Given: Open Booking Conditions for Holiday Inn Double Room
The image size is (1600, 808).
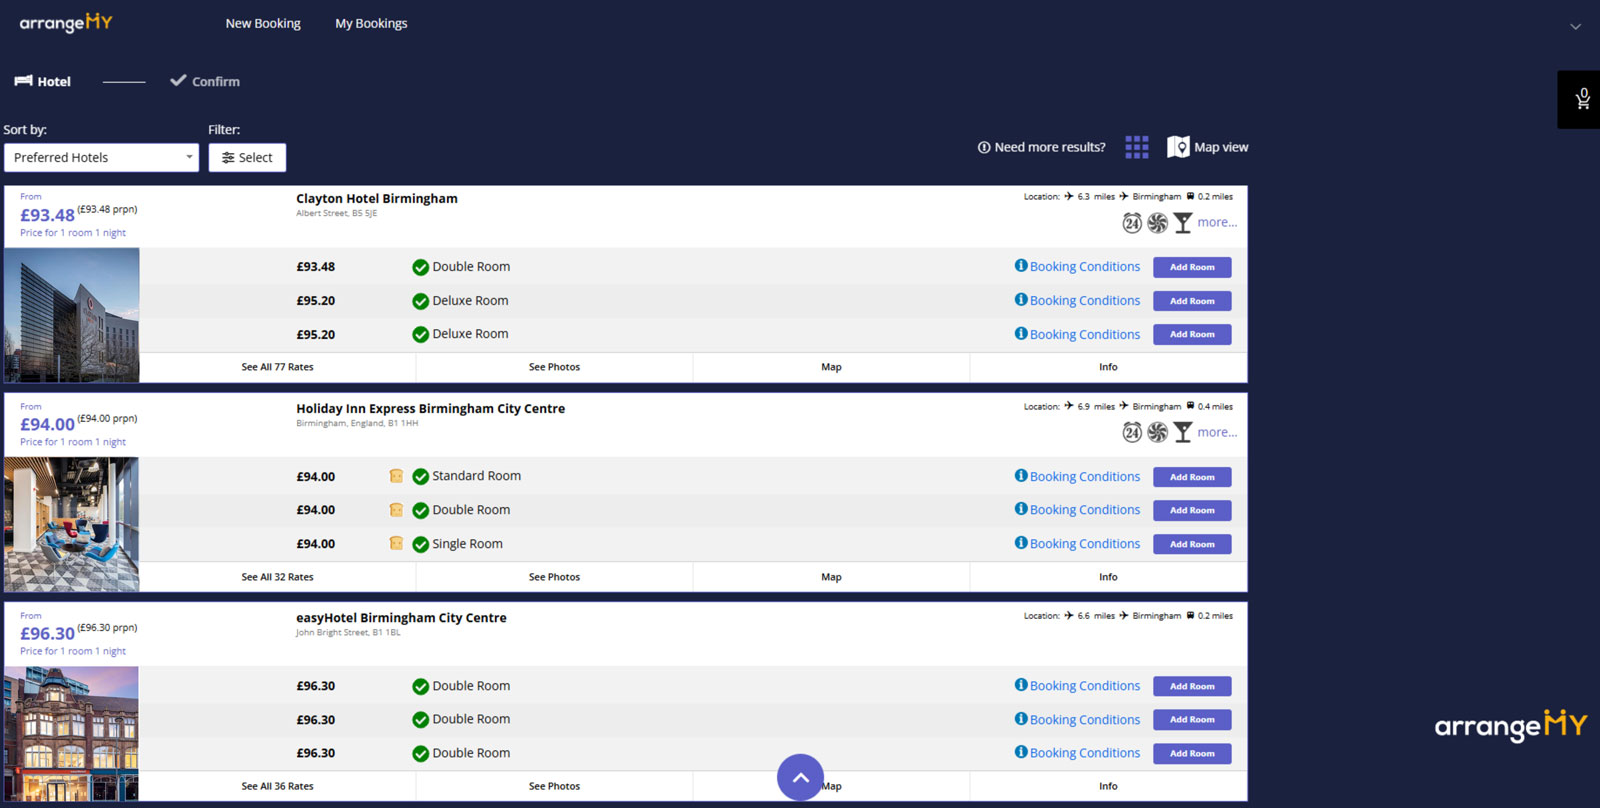Looking at the screenshot, I should tap(1085, 510).
